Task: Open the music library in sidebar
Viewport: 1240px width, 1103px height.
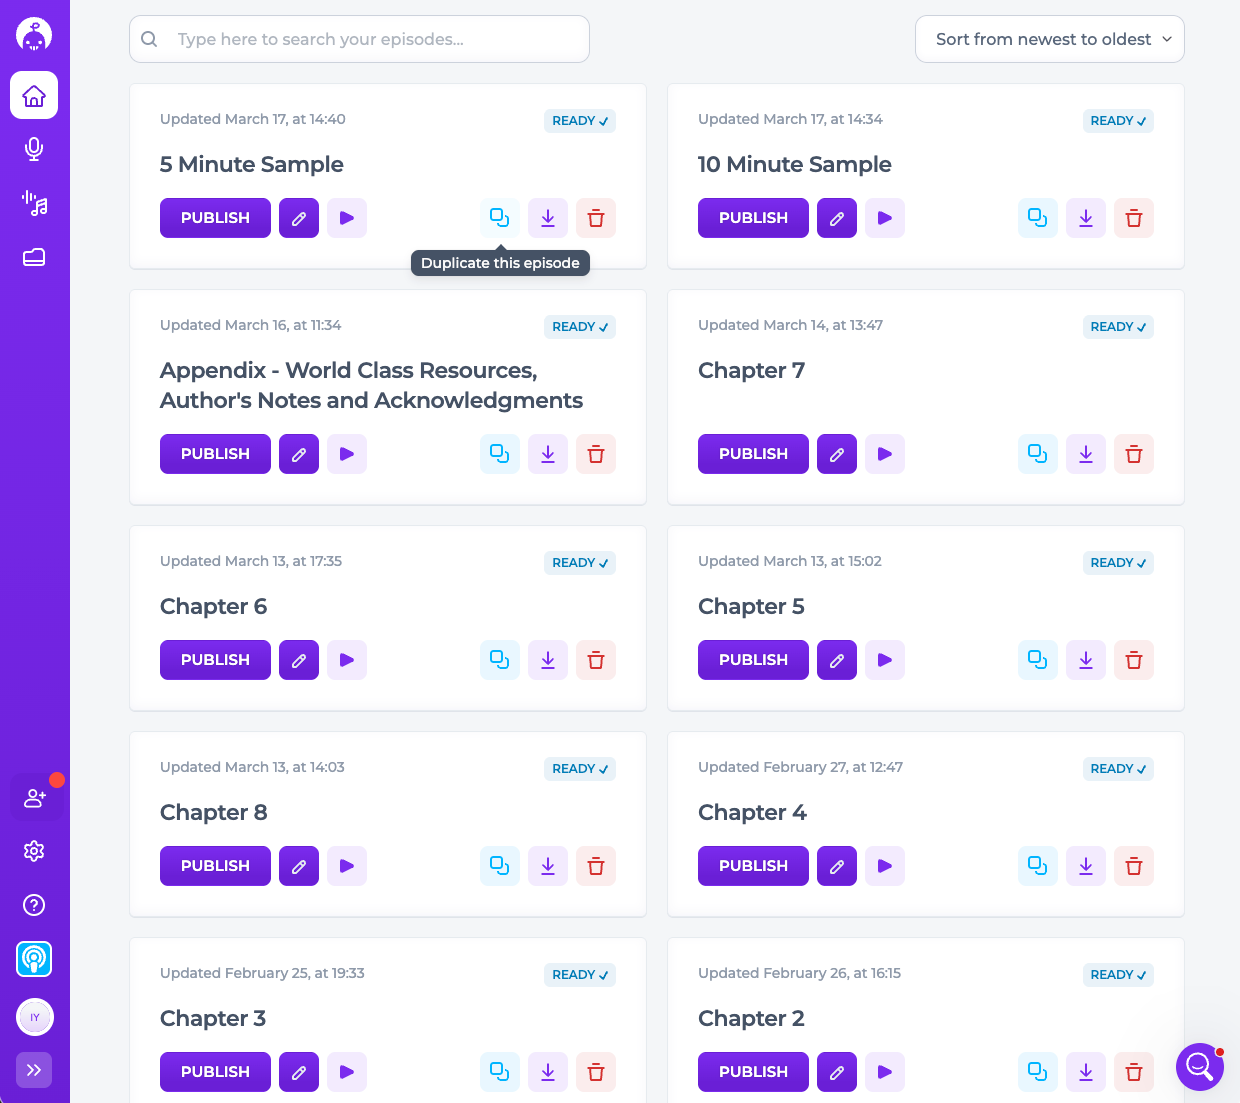Action: (34, 204)
